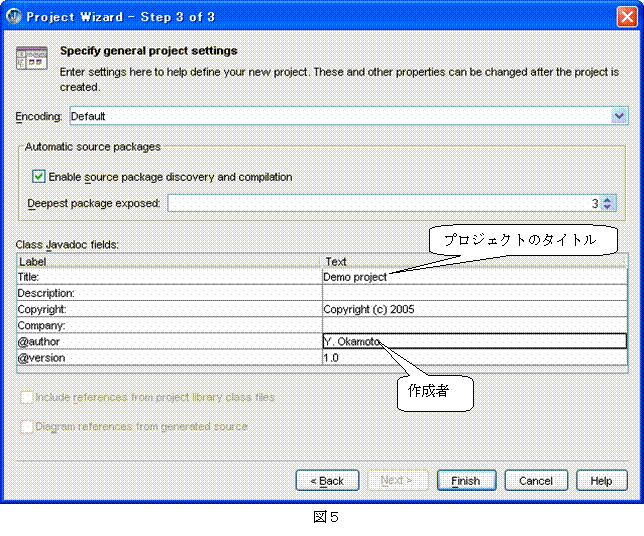The width and height of the screenshot is (644, 536).
Task: Toggle Enable source package discovery checkbox
Action: 39,177
